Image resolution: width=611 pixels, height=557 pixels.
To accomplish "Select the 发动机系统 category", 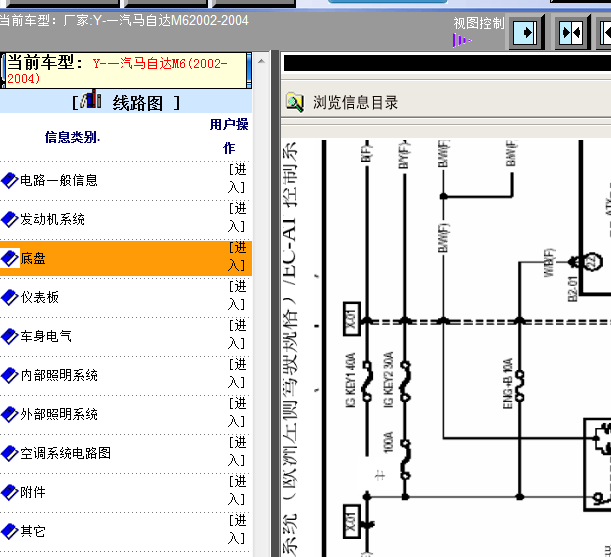I will coord(52,219).
